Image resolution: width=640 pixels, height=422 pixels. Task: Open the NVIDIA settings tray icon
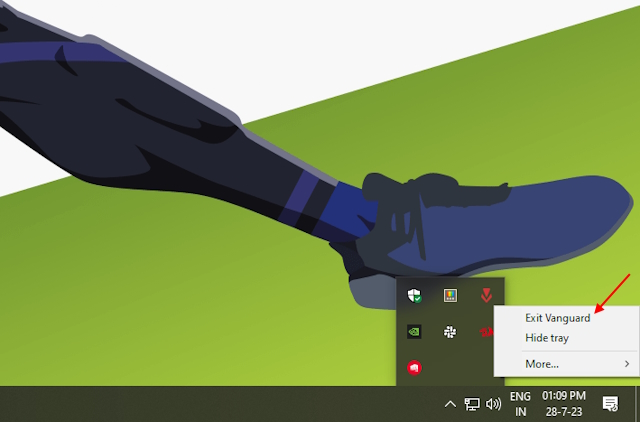[414, 331]
